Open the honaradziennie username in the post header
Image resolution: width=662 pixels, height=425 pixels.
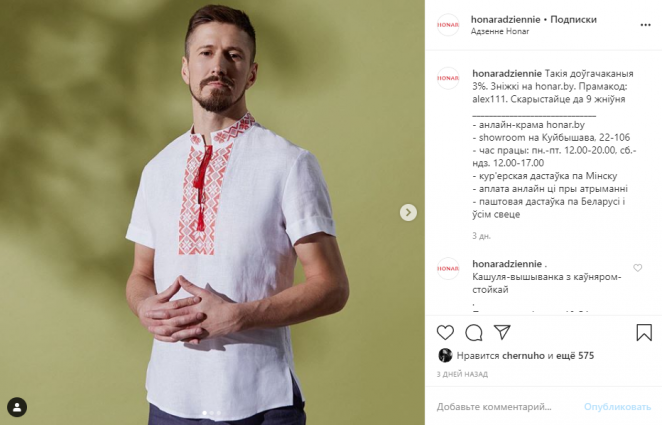point(505,19)
